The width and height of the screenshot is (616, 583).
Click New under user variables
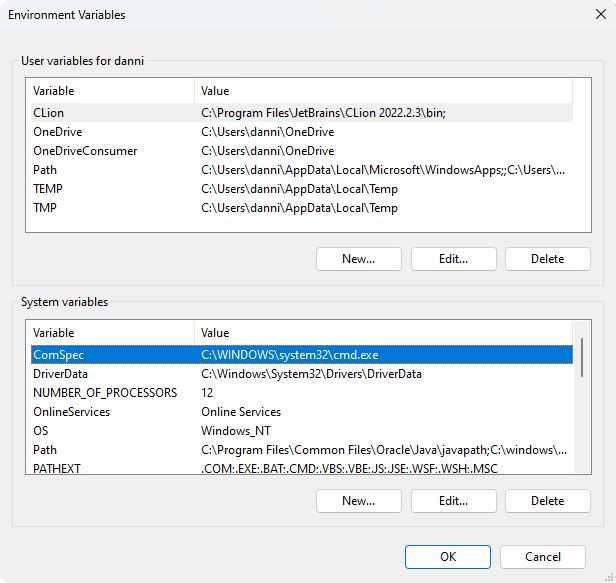(x=359, y=259)
